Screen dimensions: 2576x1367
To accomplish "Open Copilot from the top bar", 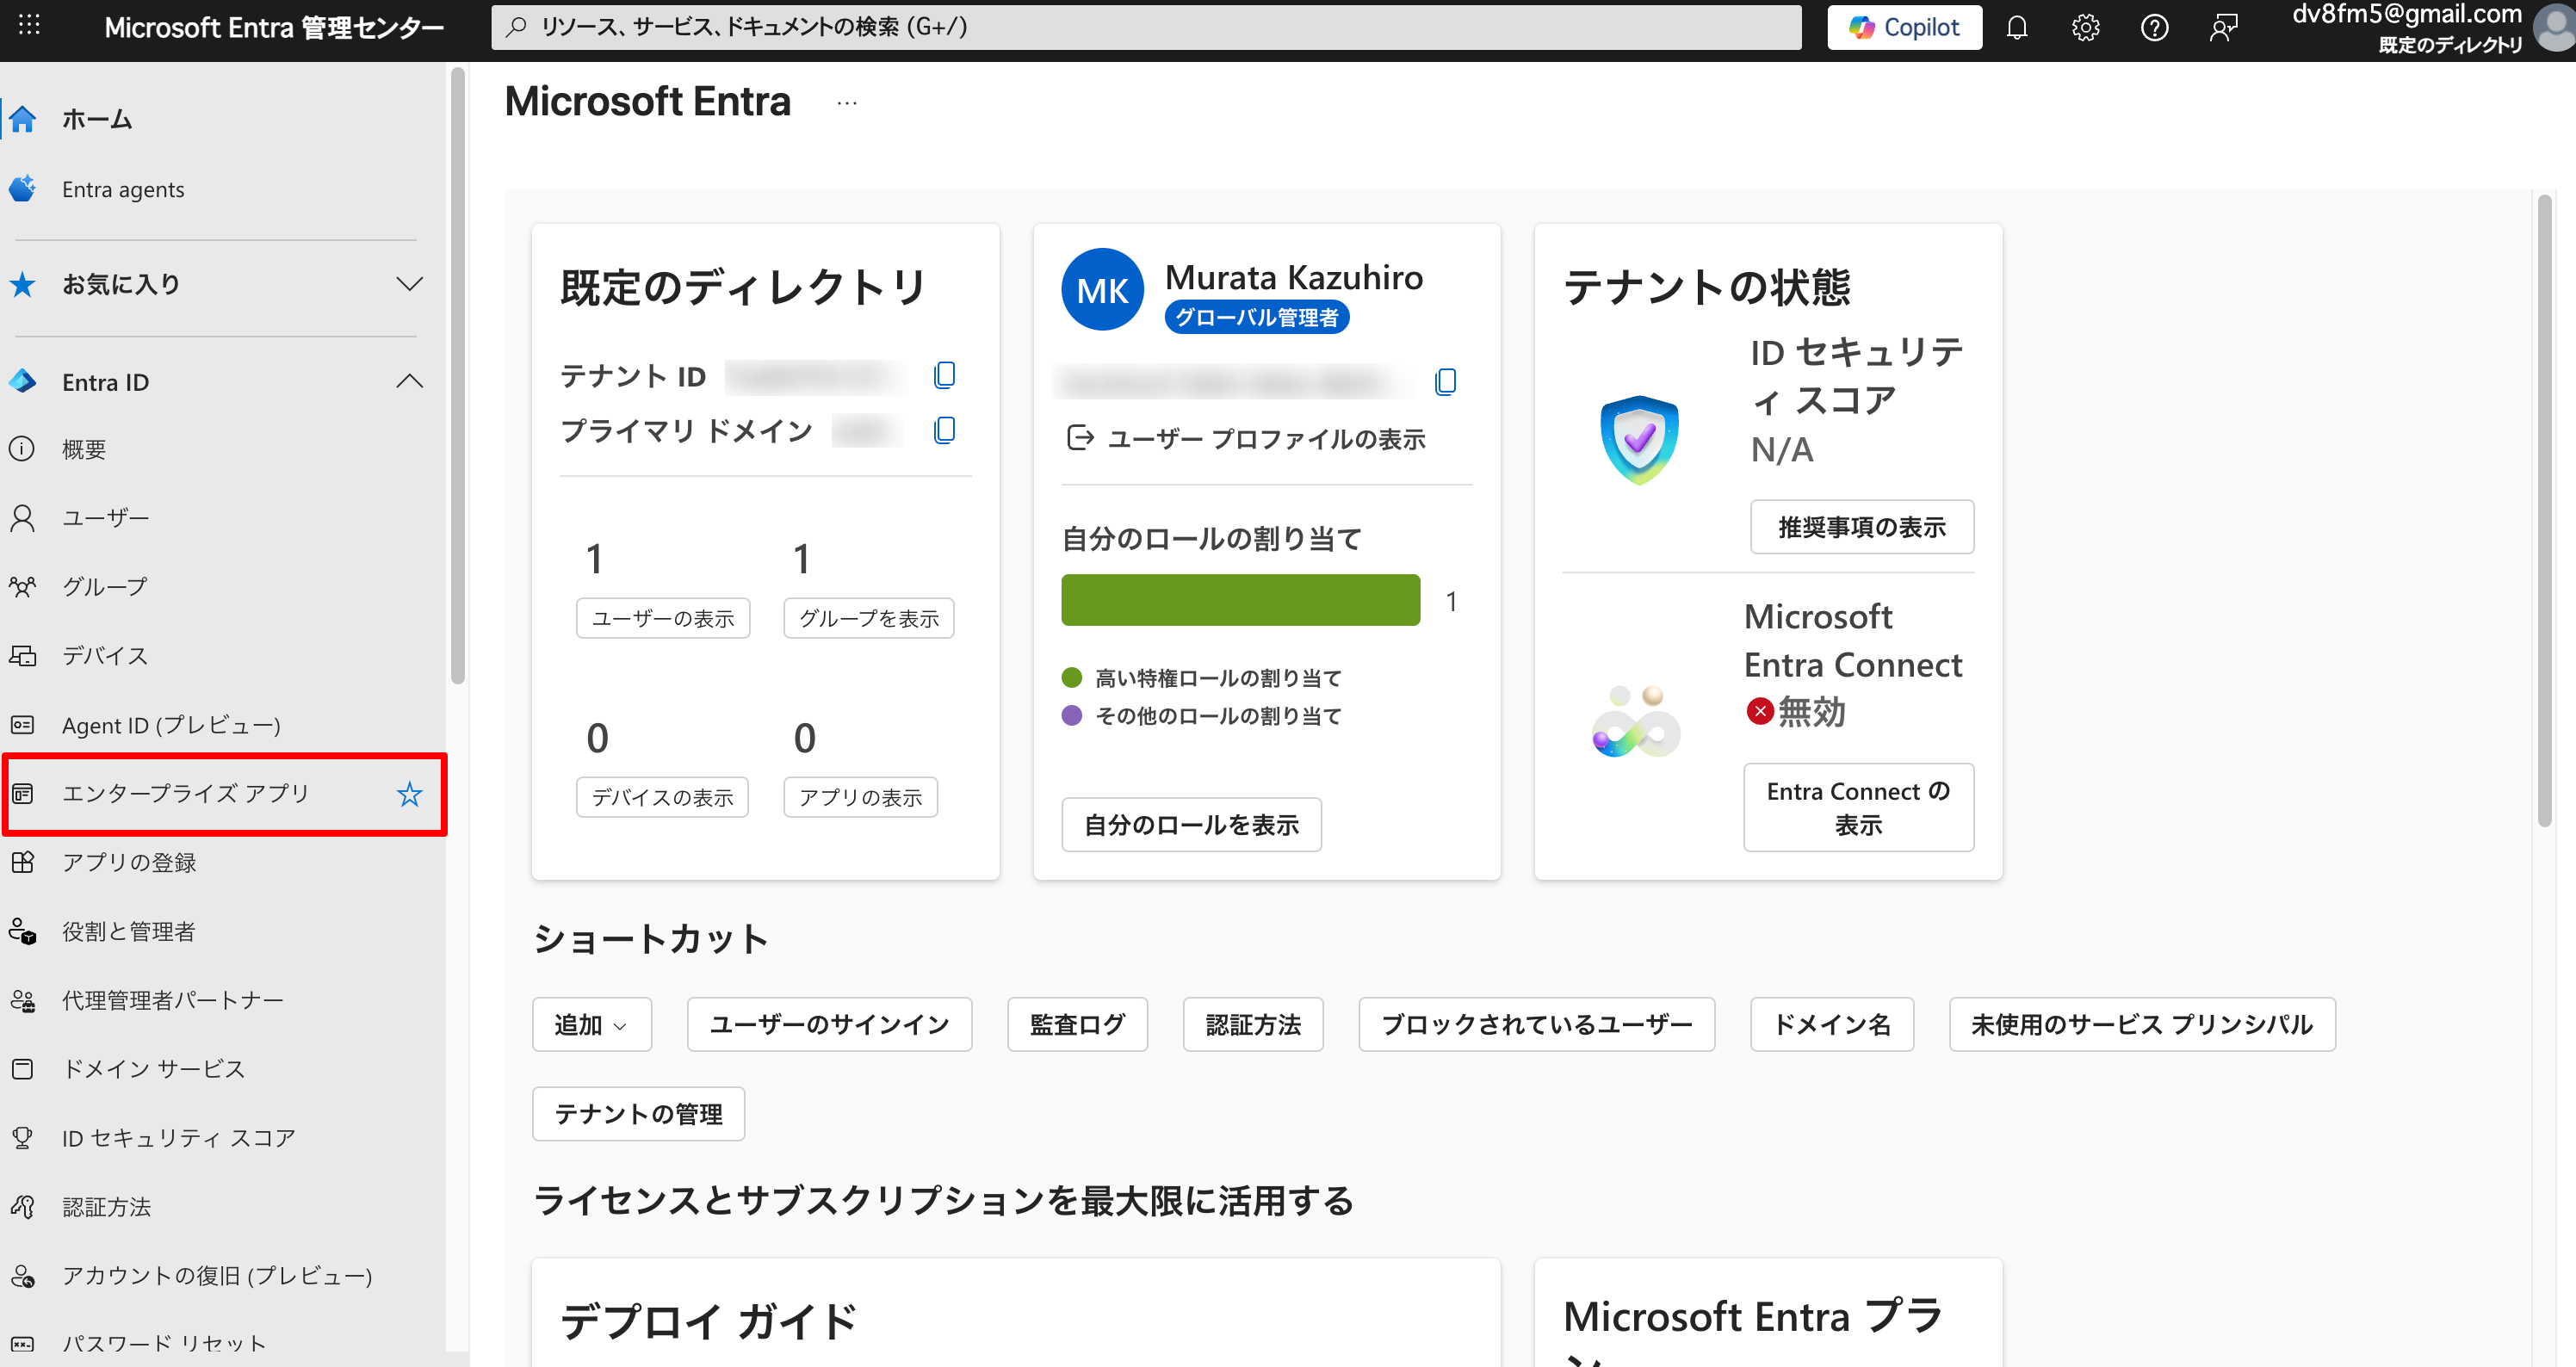I will [x=1904, y=27].
